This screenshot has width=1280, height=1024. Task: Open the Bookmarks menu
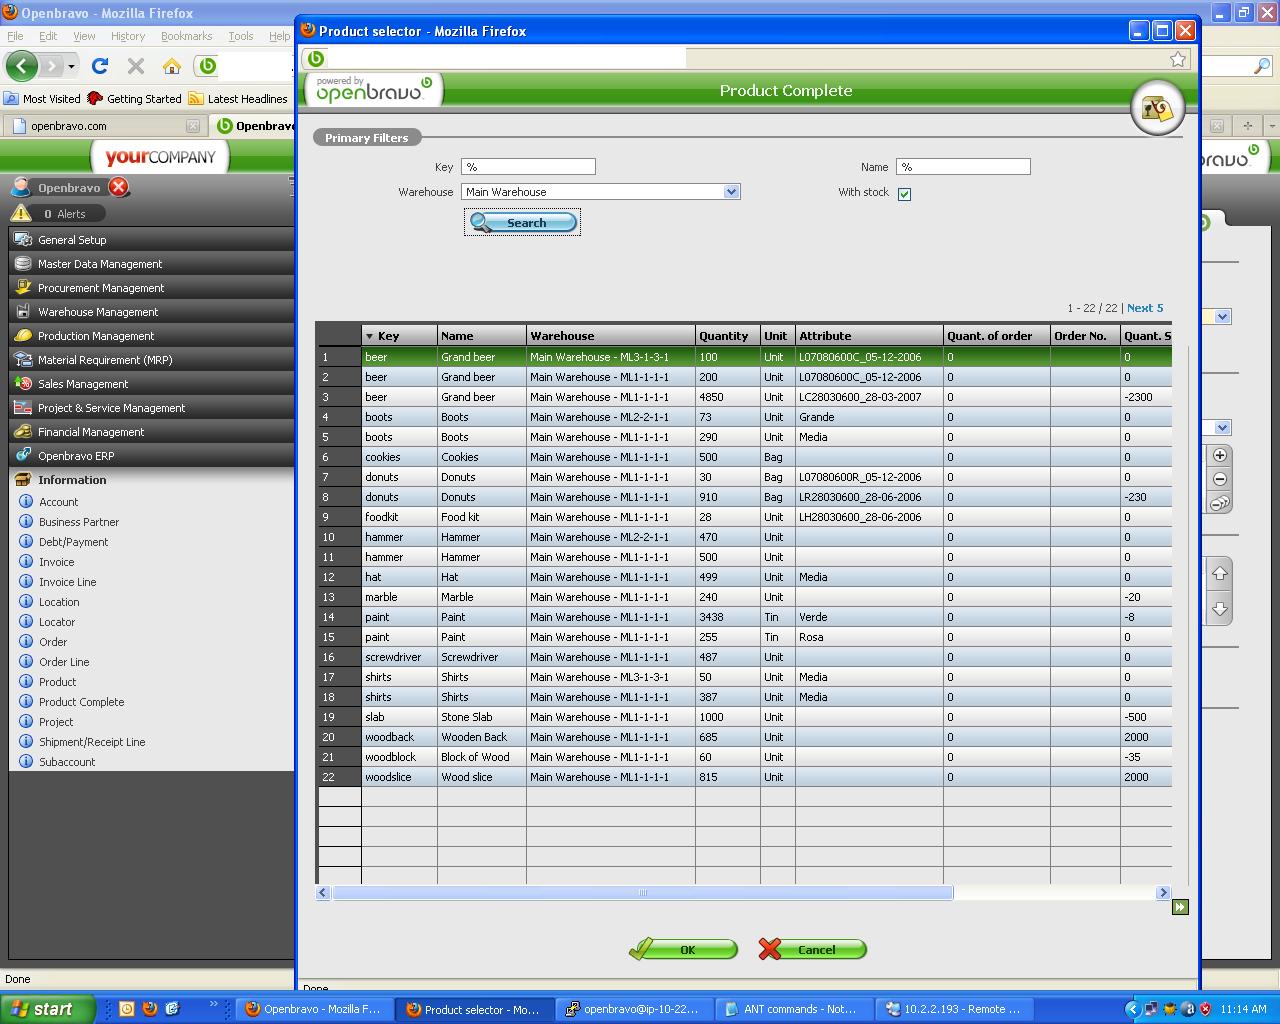coord(186,36)
